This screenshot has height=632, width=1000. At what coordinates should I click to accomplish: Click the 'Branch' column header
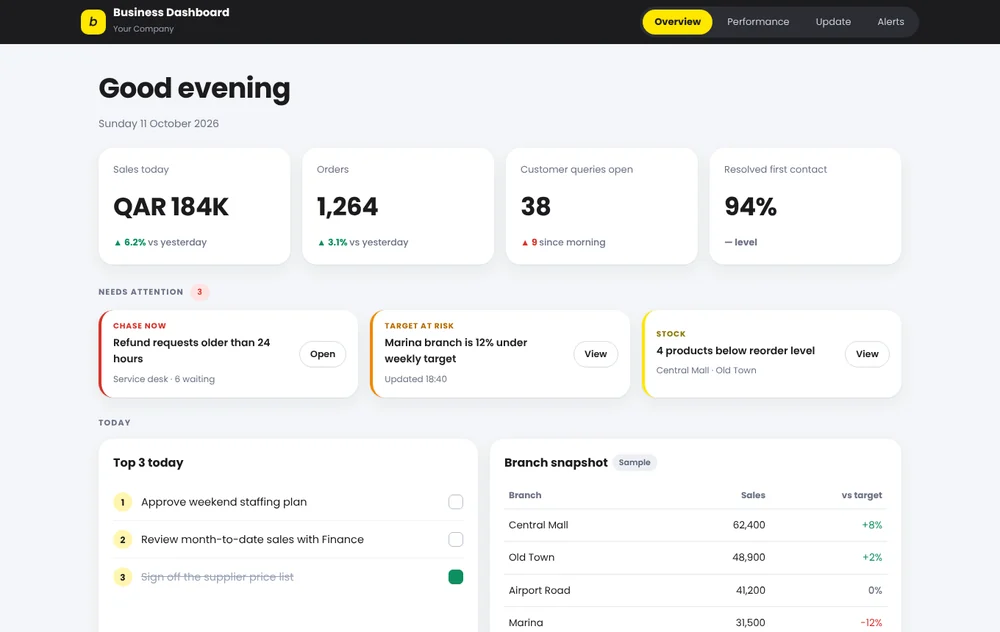pos(525,495)
